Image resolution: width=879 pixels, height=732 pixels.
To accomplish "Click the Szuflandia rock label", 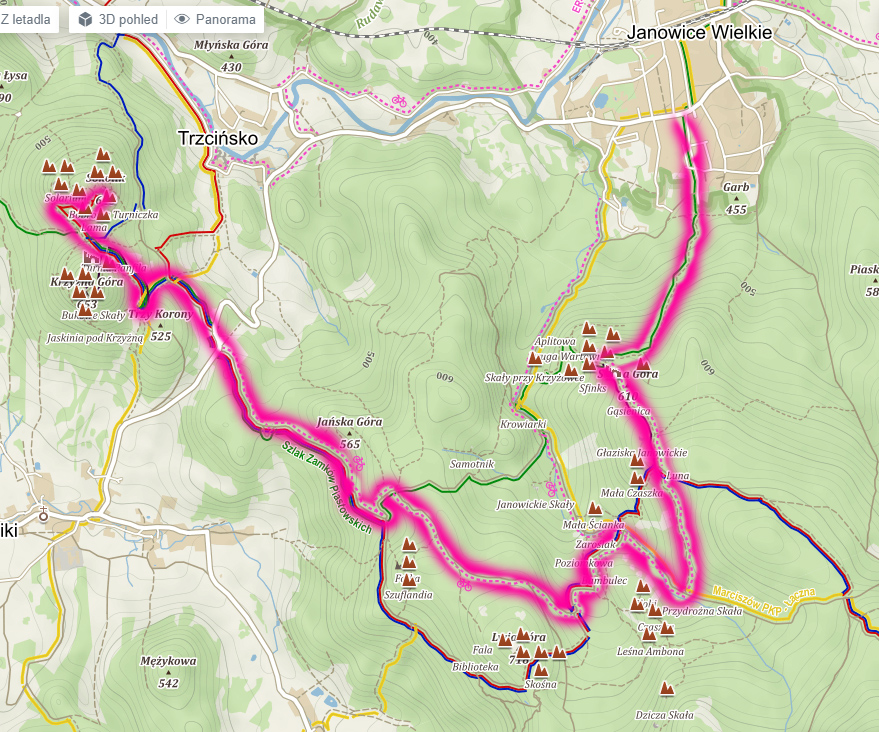I will tap(408, 595).
